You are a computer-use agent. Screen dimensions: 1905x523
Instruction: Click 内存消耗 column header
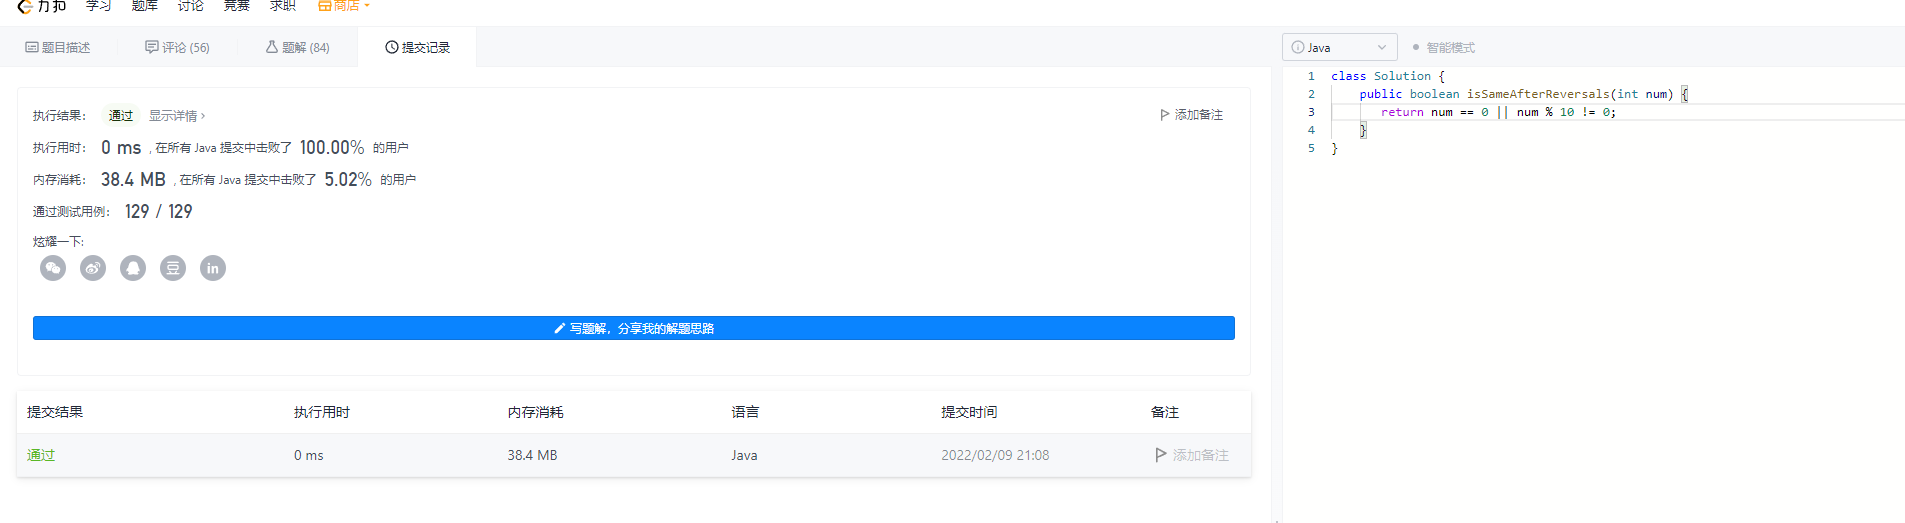point(535,412)
